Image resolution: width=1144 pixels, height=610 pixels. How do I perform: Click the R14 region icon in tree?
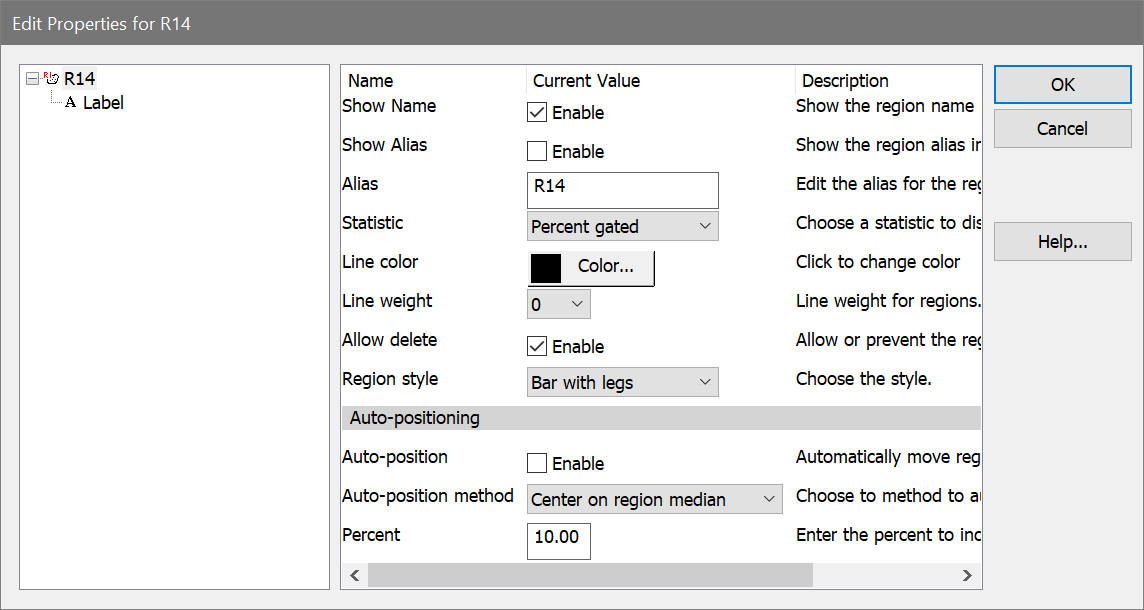[51, 79]
